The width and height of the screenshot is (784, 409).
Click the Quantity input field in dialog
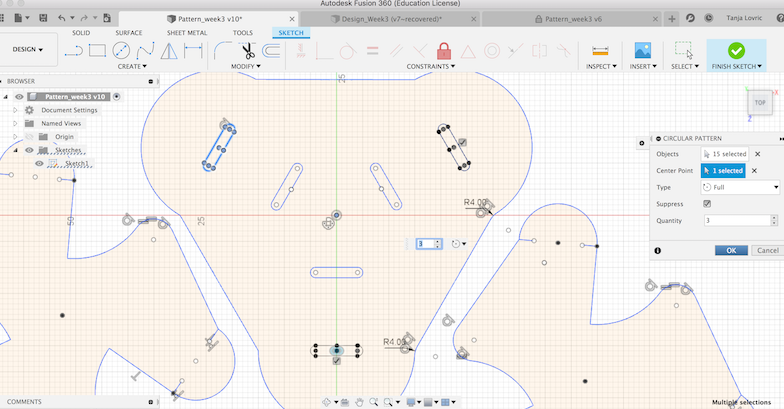(738, 220)
